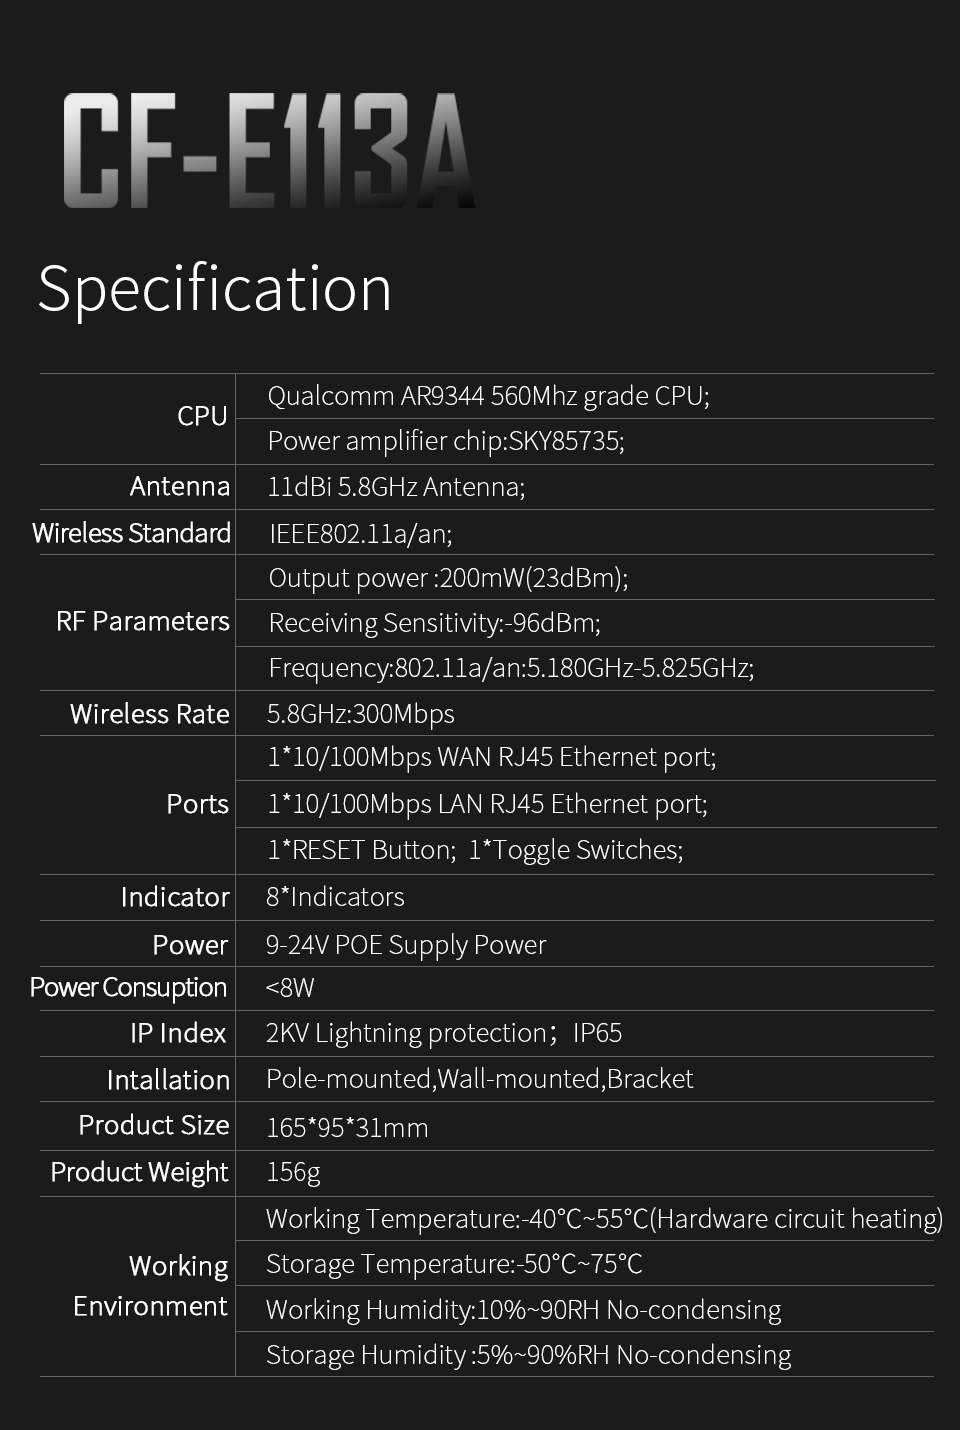Screen dimensions: 960x1430
Task: Click the 9-24V POE Supply Power text
Action: click(406, 945)
